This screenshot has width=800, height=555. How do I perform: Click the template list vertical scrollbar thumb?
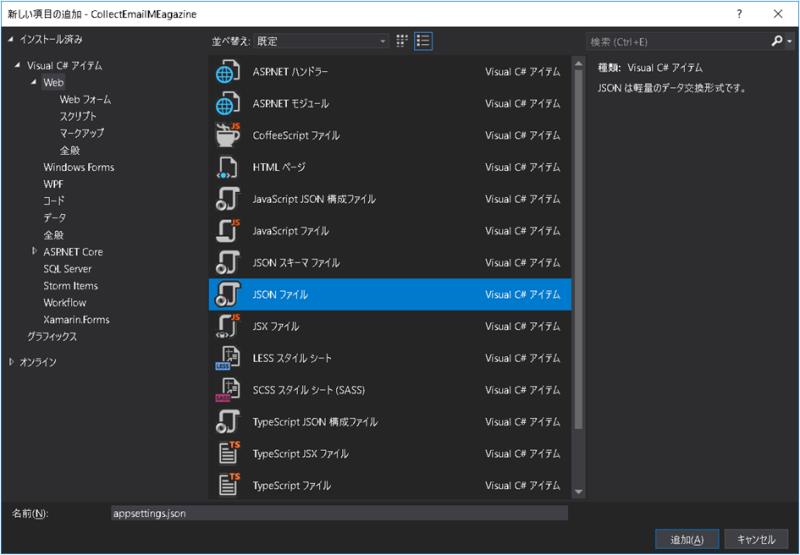click(579, 249)
